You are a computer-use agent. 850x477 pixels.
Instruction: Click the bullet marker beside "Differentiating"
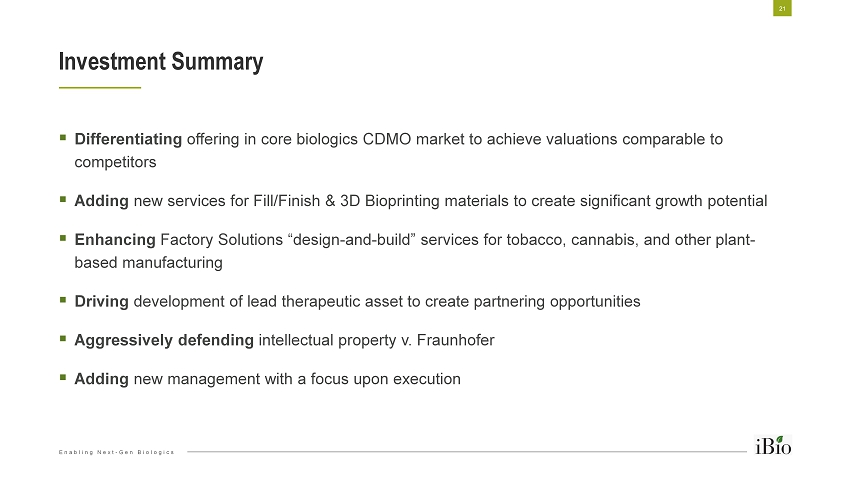click(63, 138)
